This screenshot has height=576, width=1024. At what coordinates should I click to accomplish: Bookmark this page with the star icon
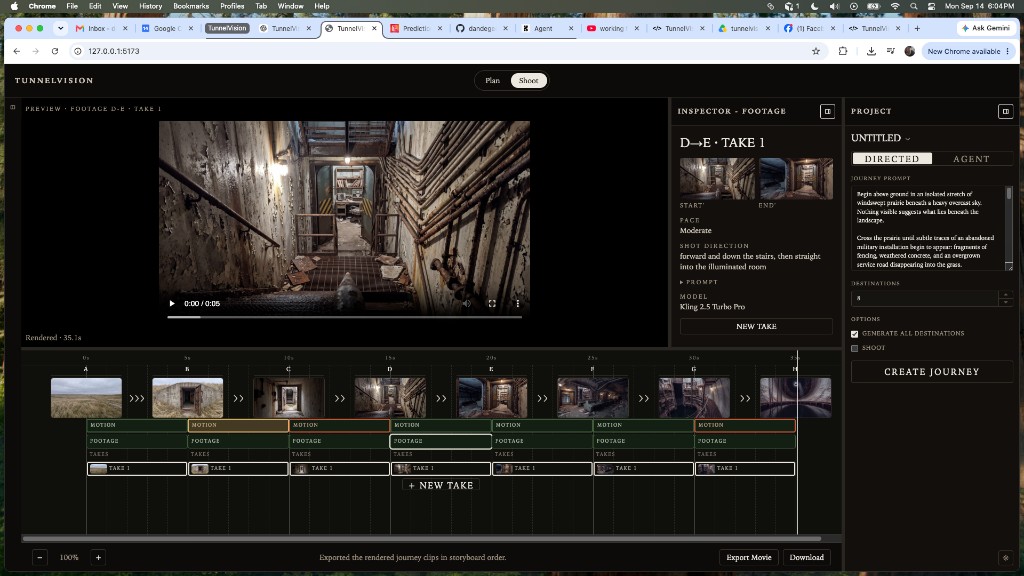tap(816, 51)
